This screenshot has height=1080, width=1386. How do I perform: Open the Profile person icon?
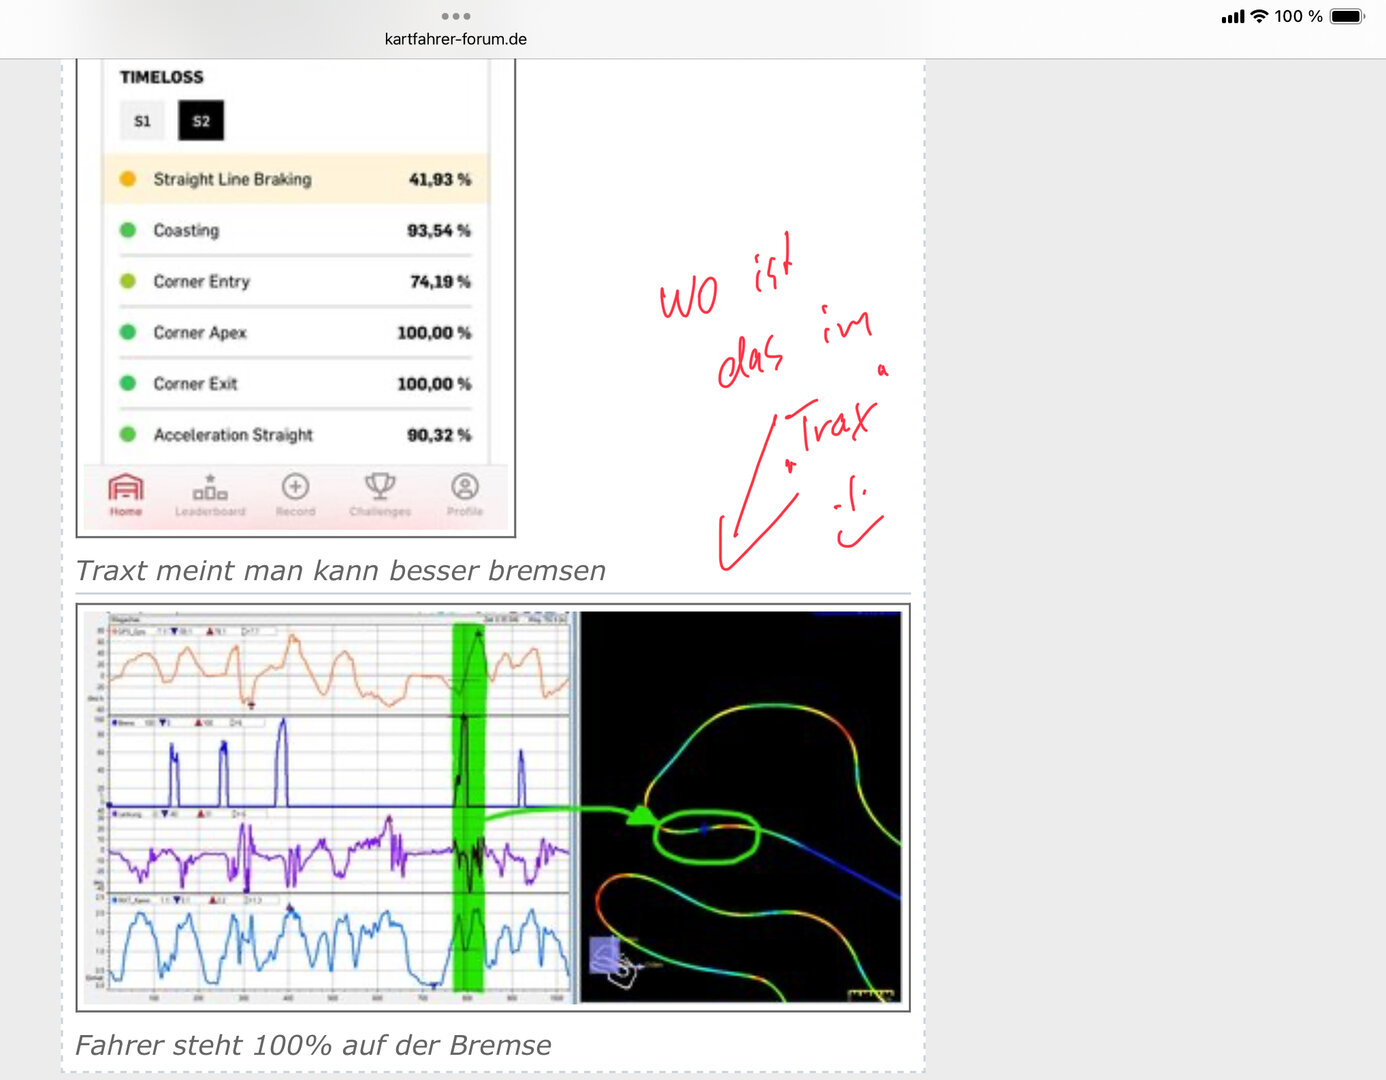(464, 494)
